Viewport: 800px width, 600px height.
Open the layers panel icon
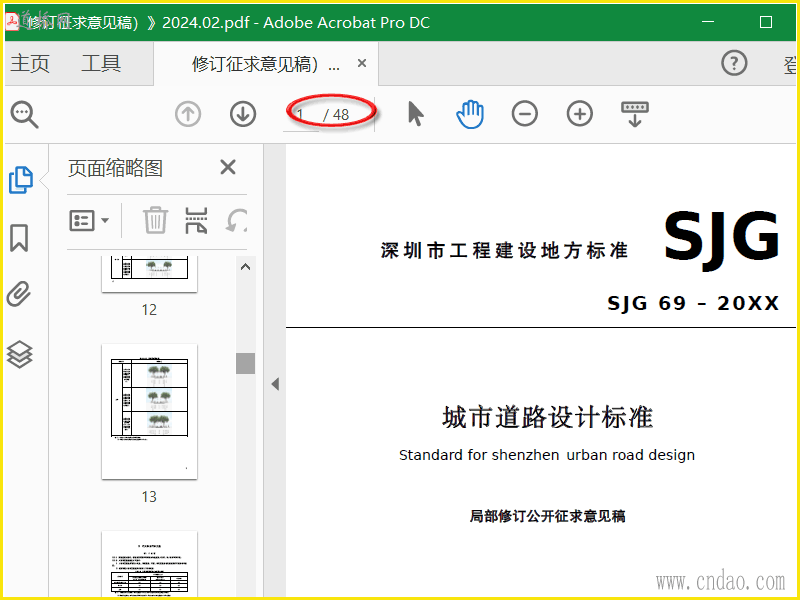coord(19,354)
